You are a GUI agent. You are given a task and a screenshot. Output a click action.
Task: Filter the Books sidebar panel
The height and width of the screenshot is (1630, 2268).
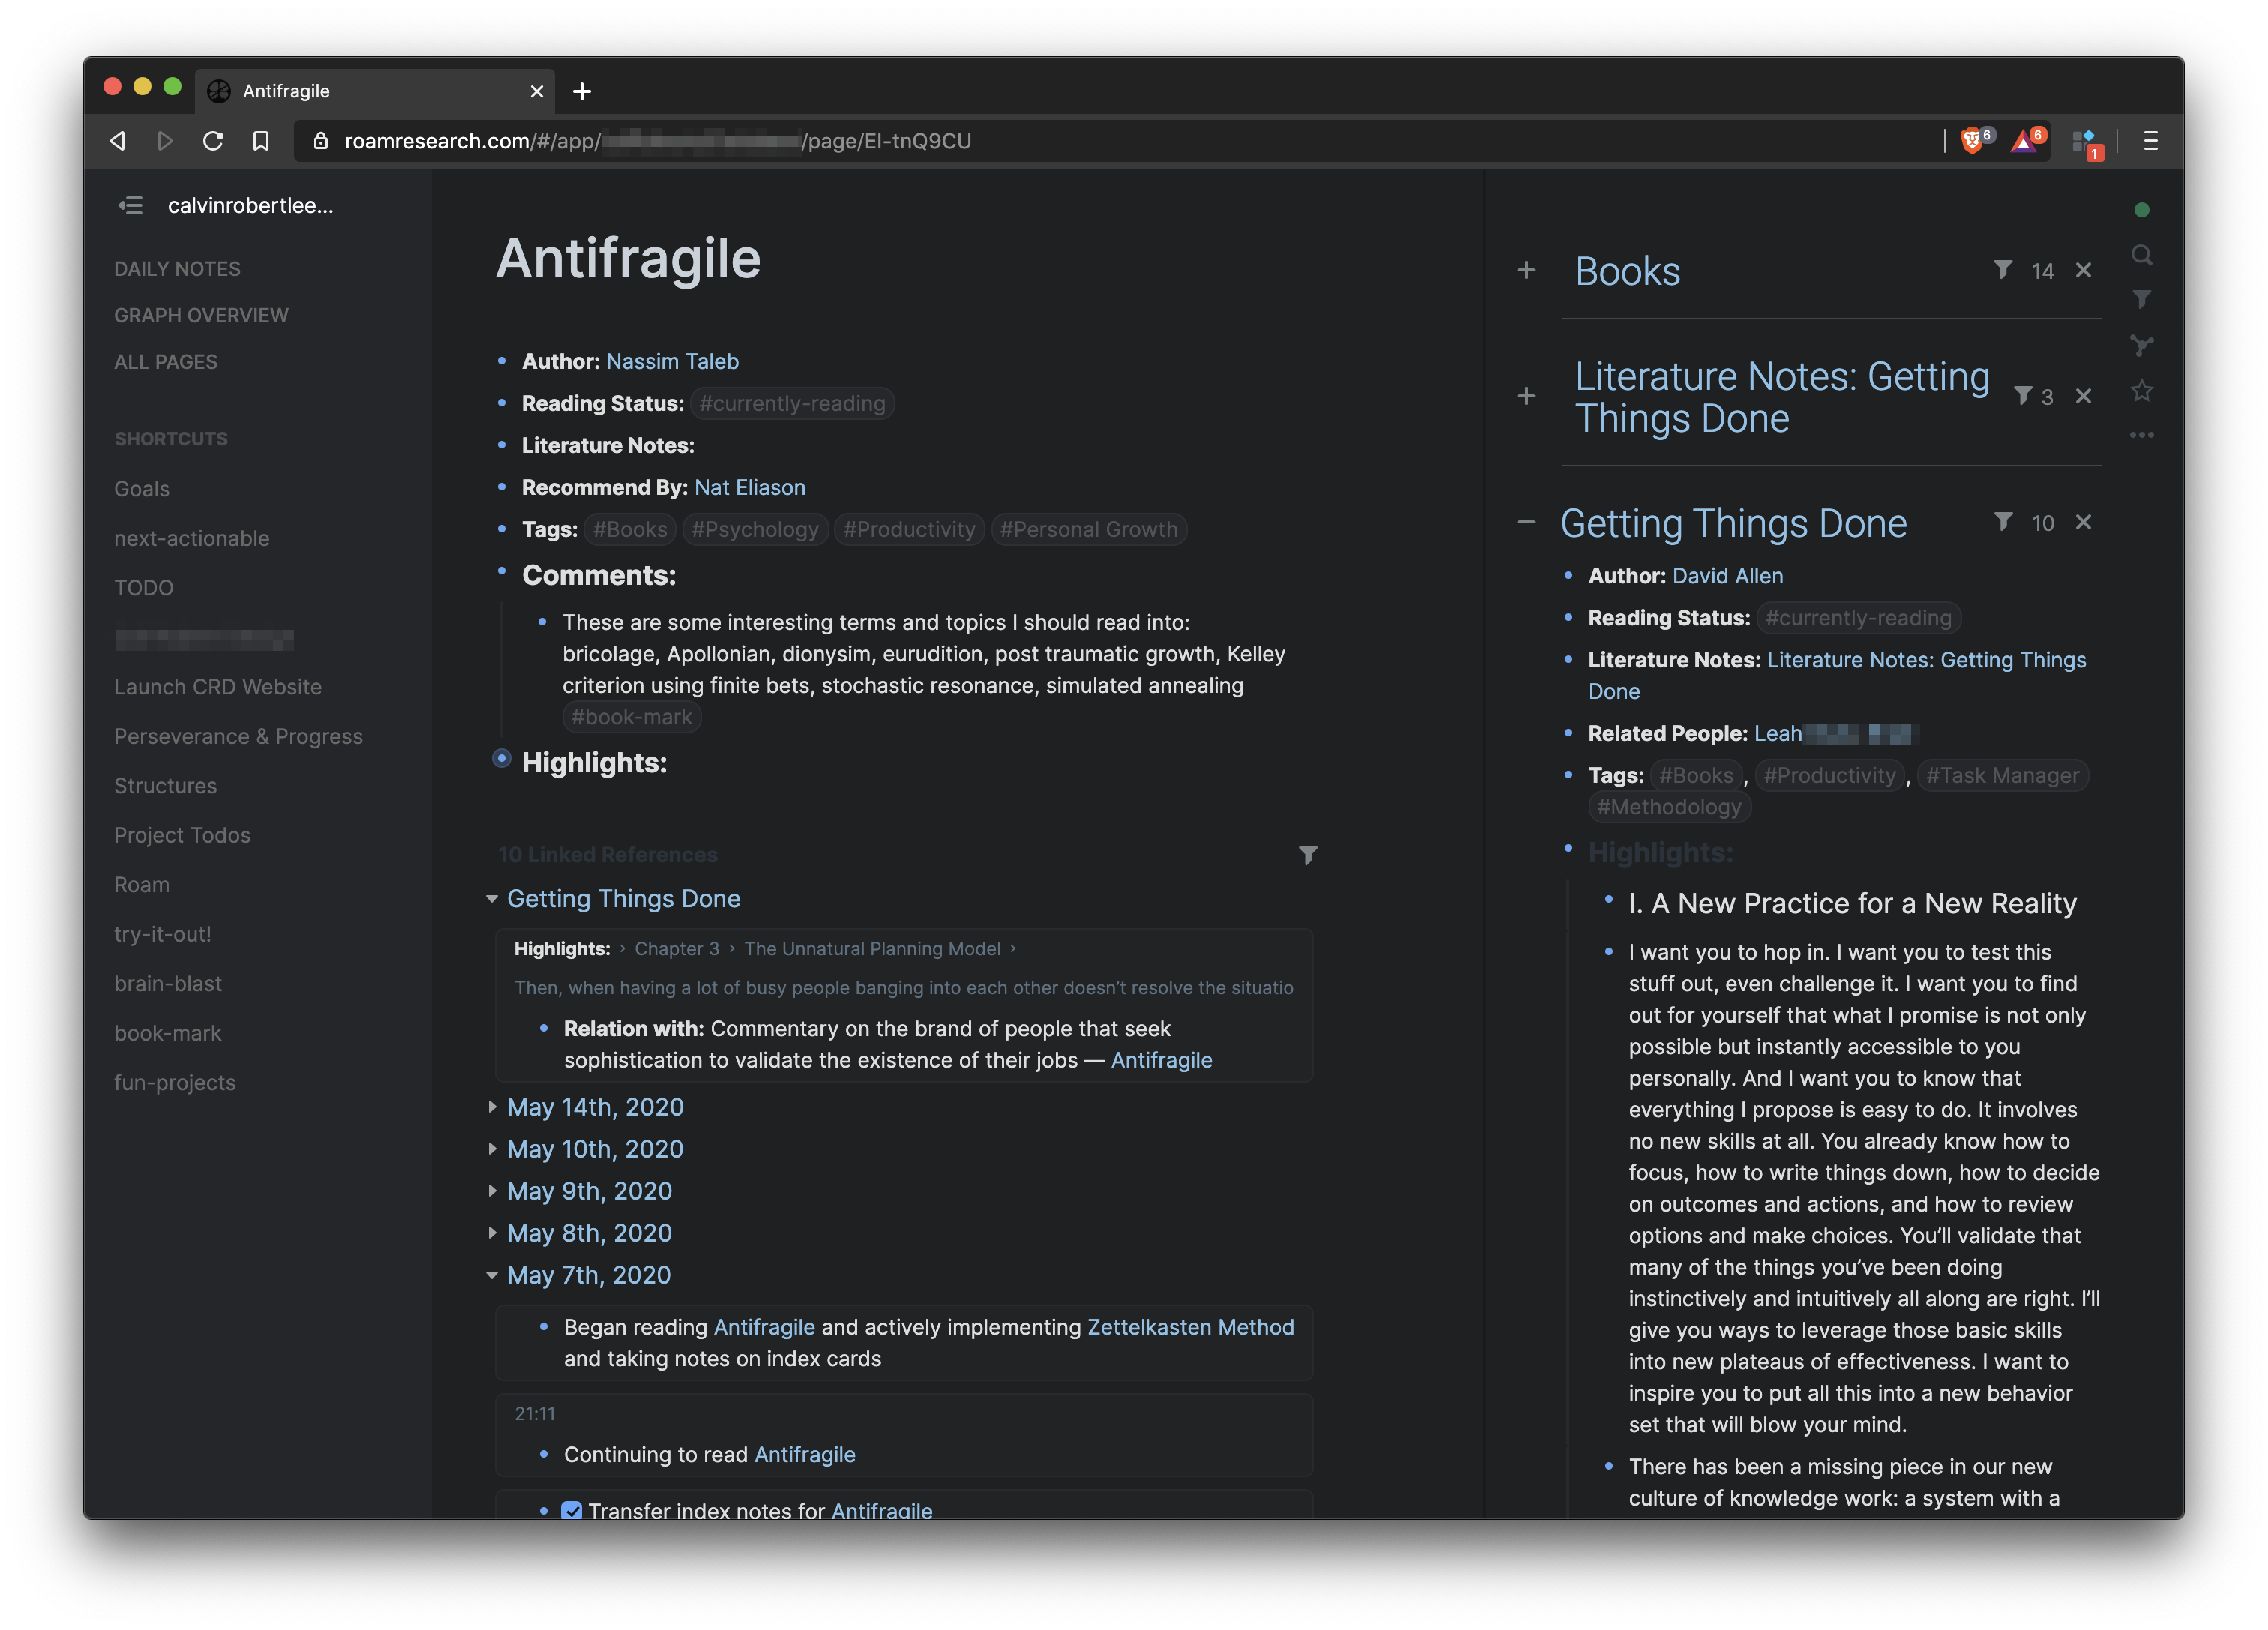(2002, 270)
